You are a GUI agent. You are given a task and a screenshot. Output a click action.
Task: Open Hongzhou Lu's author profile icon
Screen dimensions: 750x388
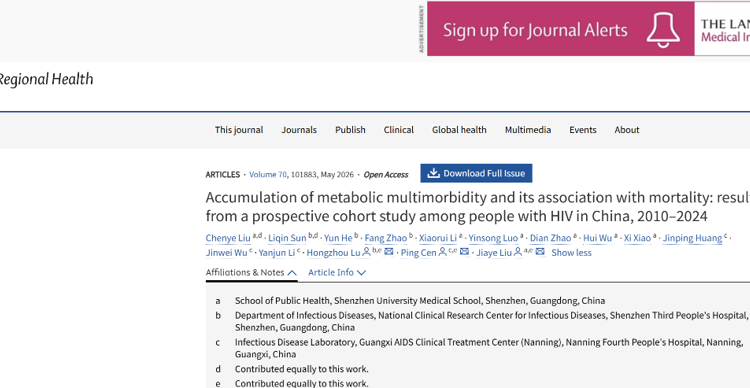tap(366, 252)
